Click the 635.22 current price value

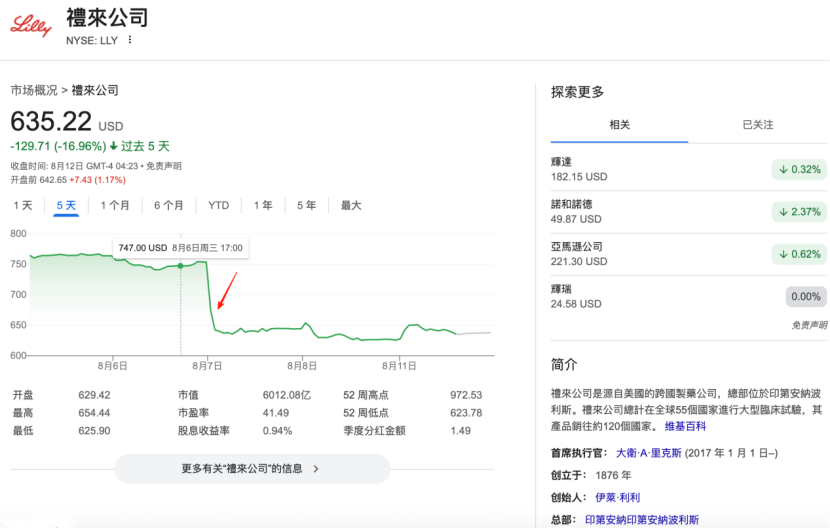click(51, 121)
